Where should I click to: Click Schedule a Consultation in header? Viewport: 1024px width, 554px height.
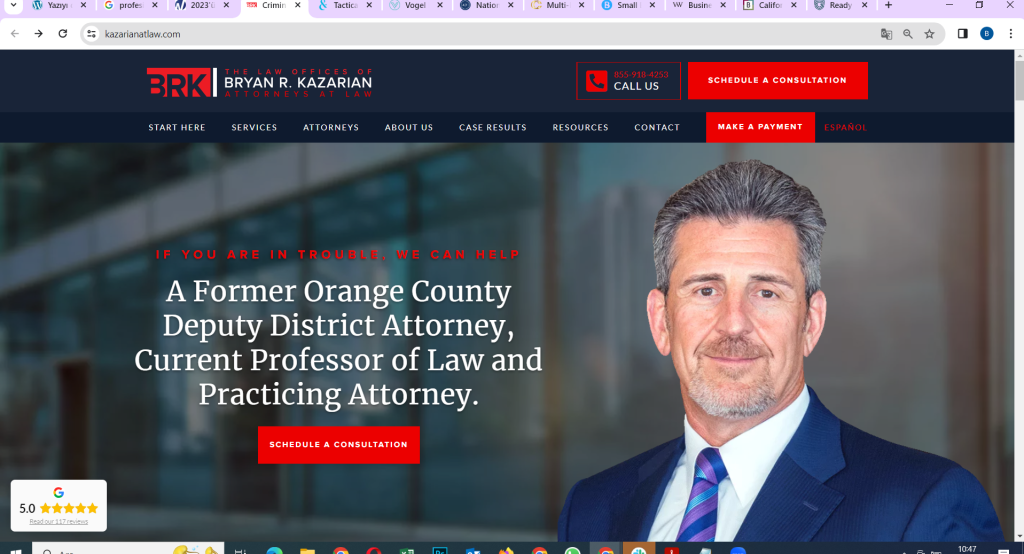pyautogui.click(x=778, y=80)
